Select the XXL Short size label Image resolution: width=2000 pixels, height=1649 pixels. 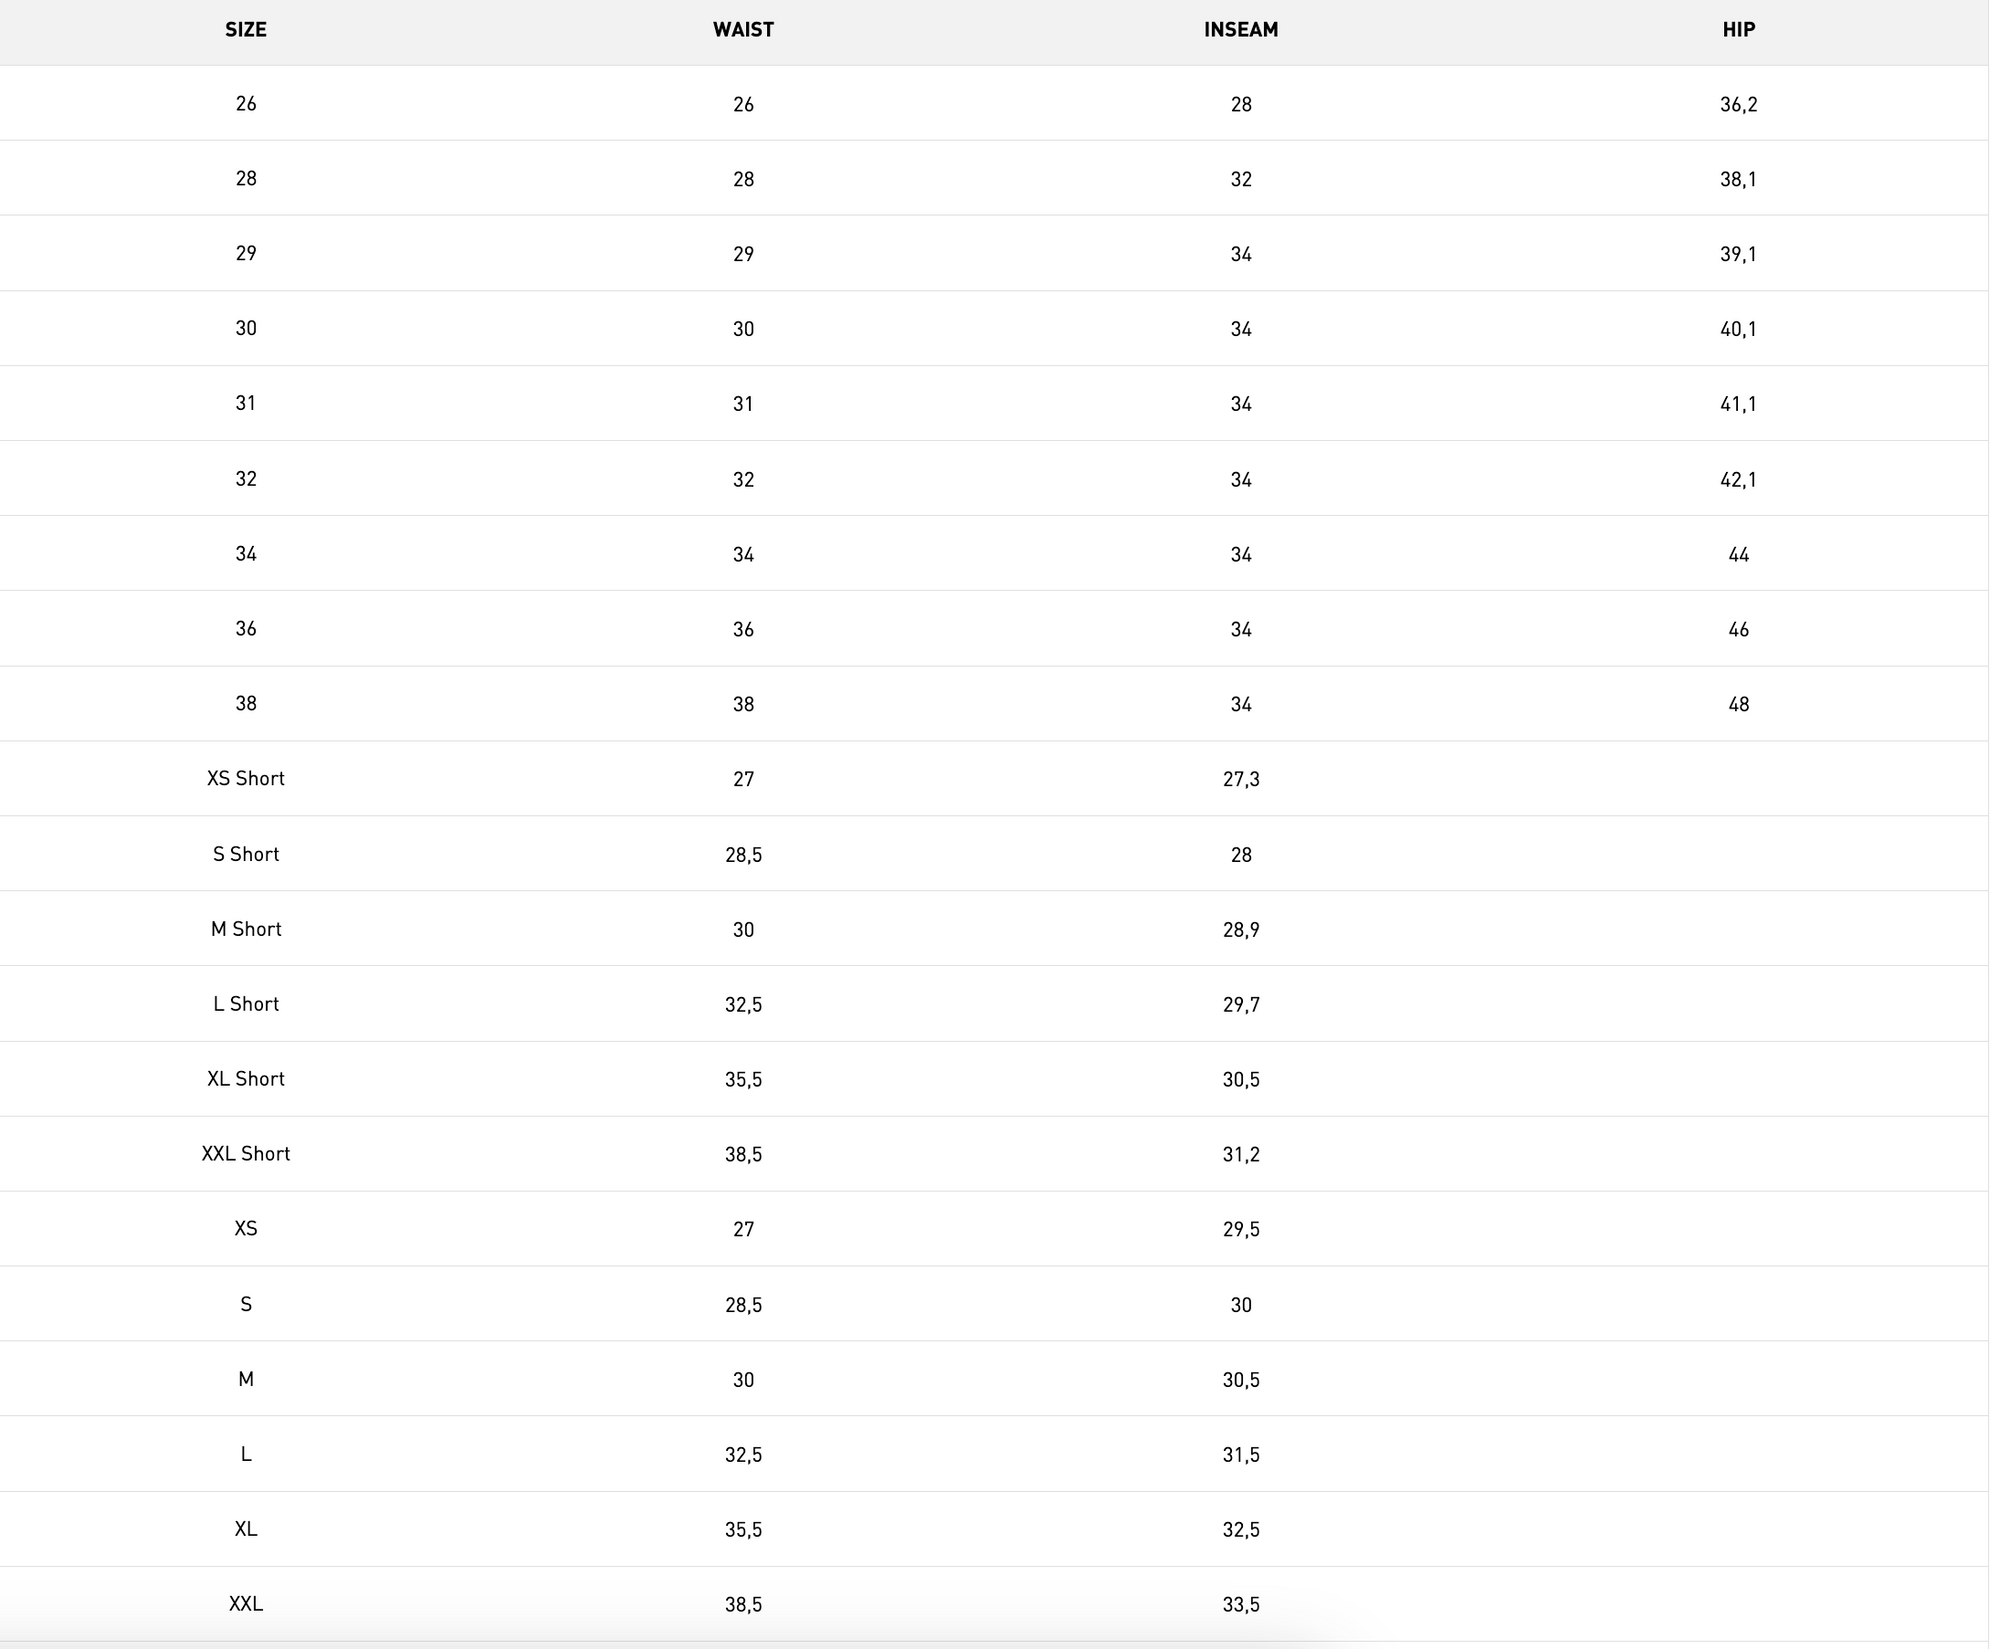pyautogui.click(x=246, y=1154)
